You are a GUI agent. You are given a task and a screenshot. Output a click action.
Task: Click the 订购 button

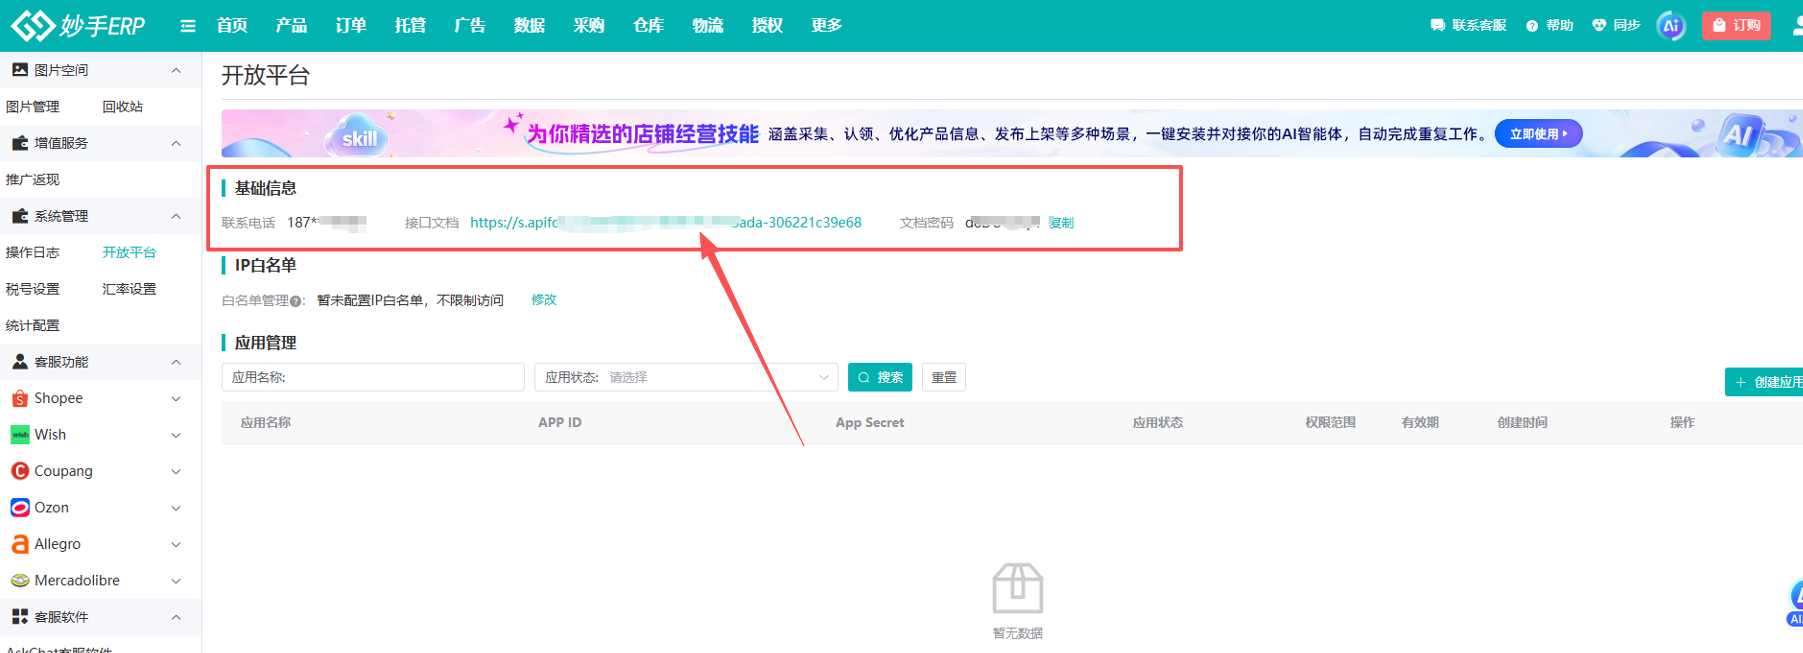click(1736, 25)
